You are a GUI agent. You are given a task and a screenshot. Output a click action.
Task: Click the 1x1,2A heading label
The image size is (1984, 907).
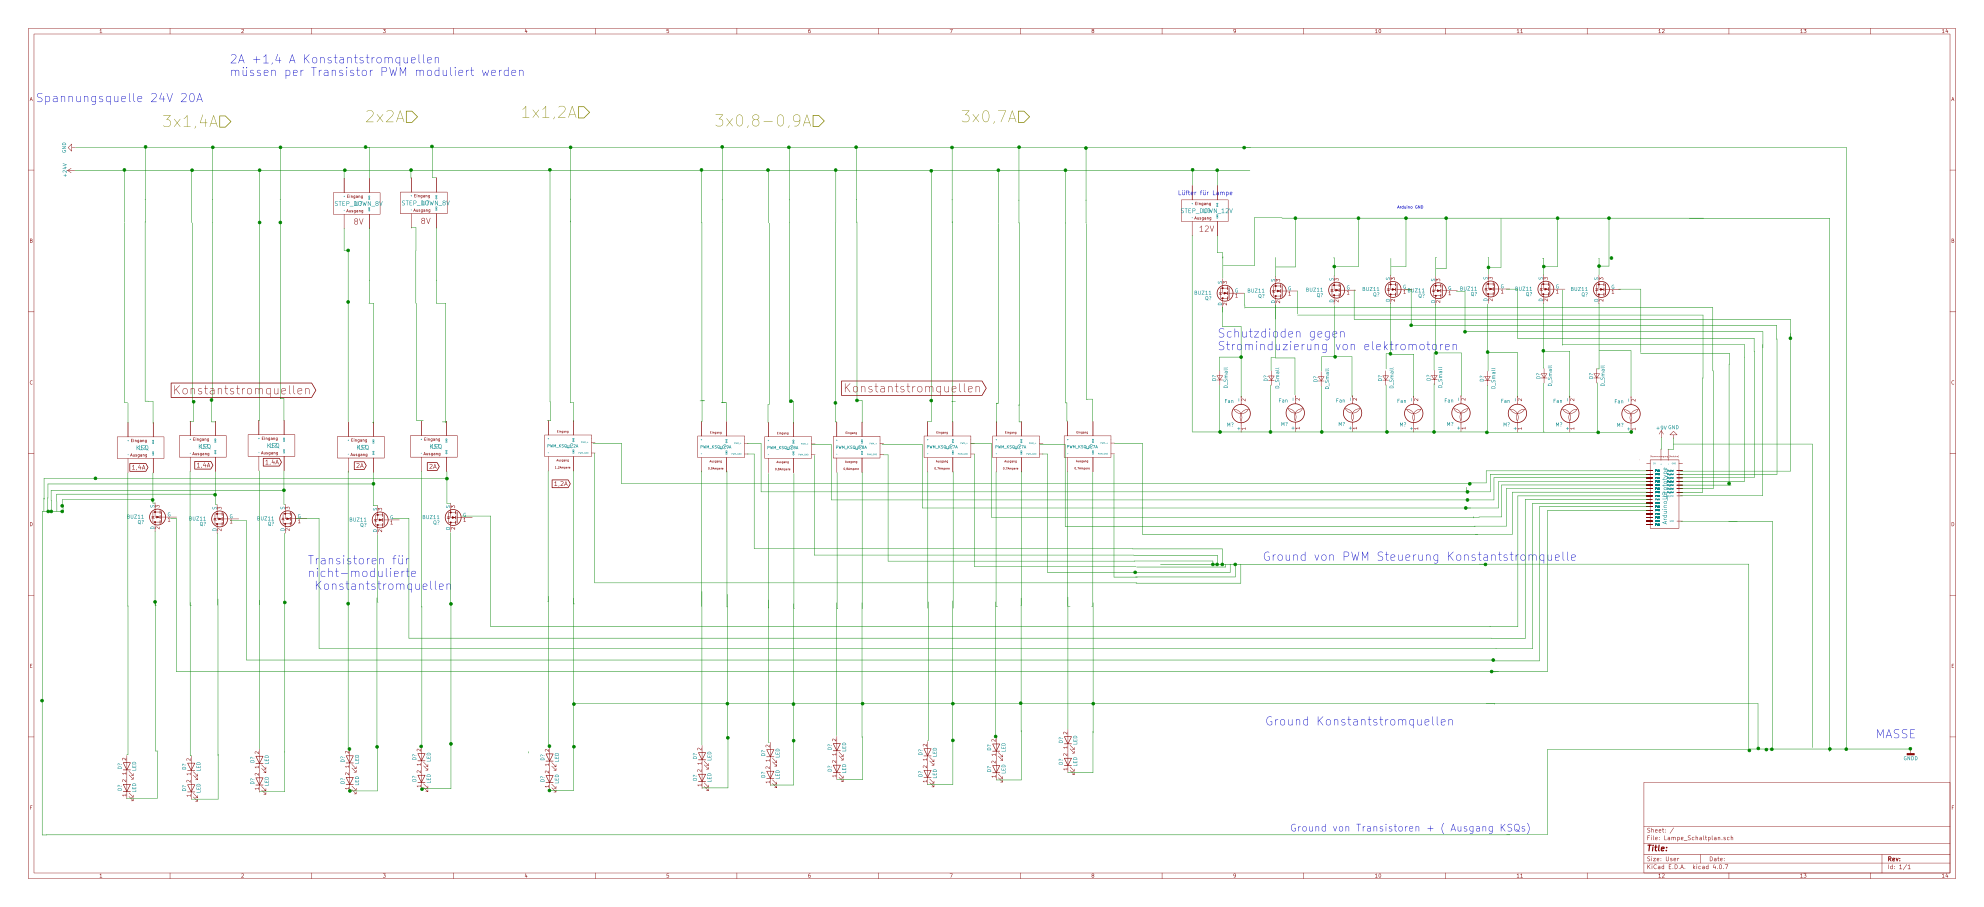point(555,112)
